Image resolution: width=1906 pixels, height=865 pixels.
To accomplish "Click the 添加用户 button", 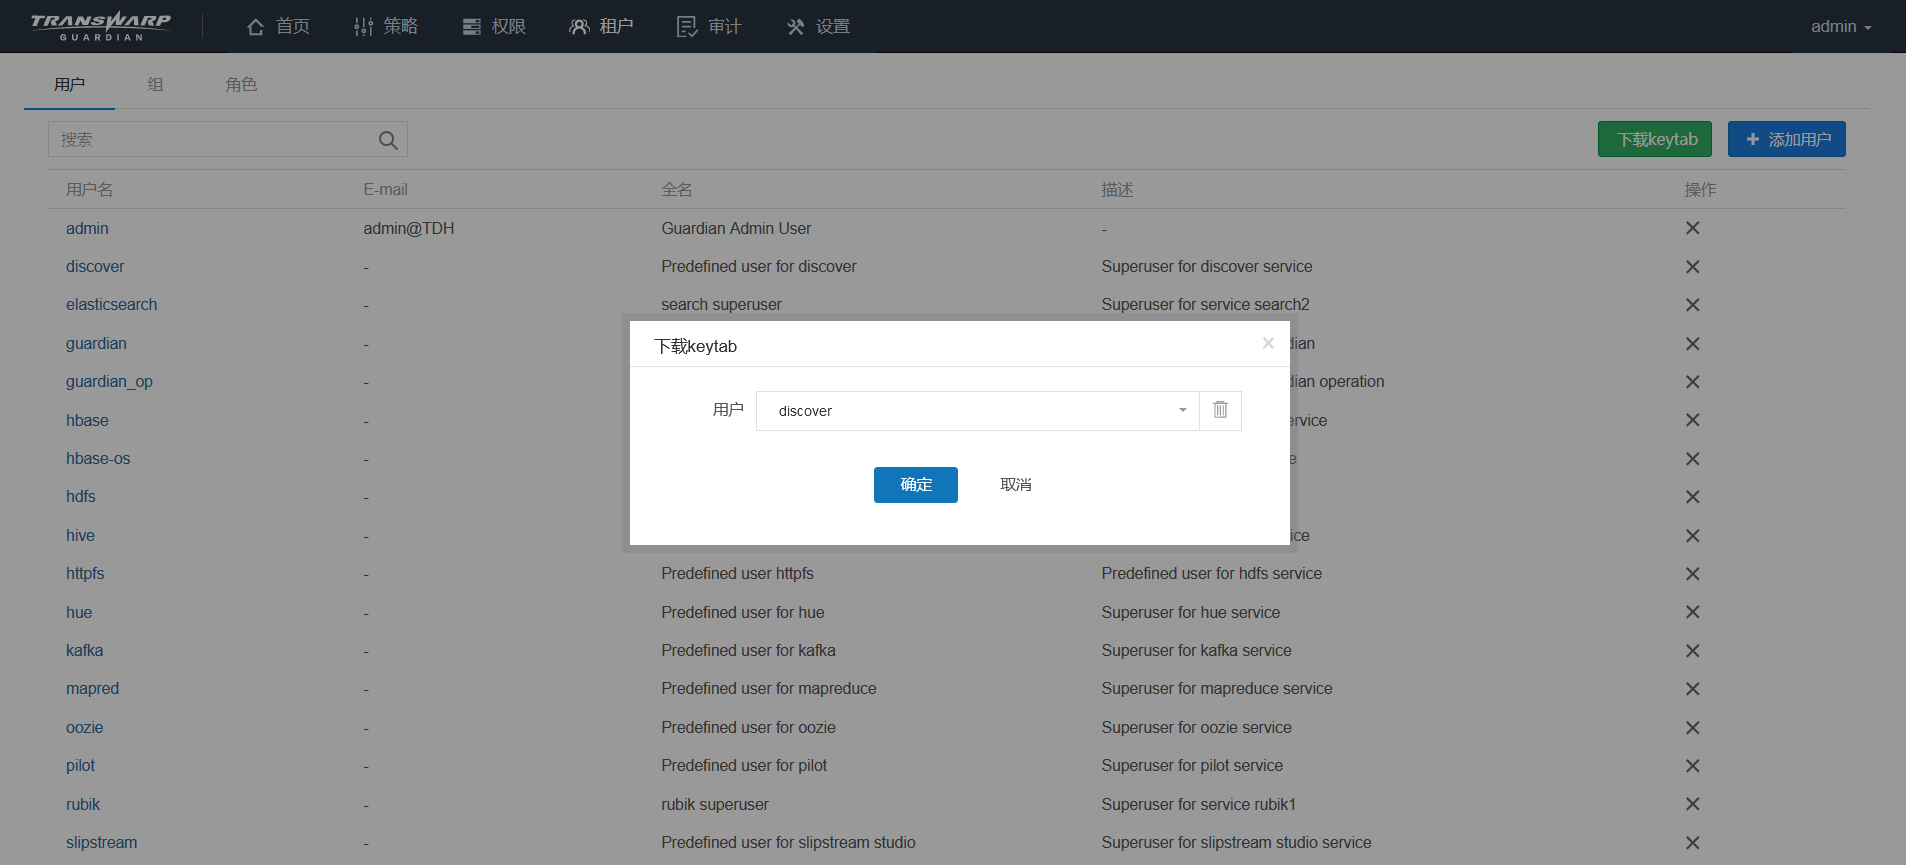I will 1786,139.
